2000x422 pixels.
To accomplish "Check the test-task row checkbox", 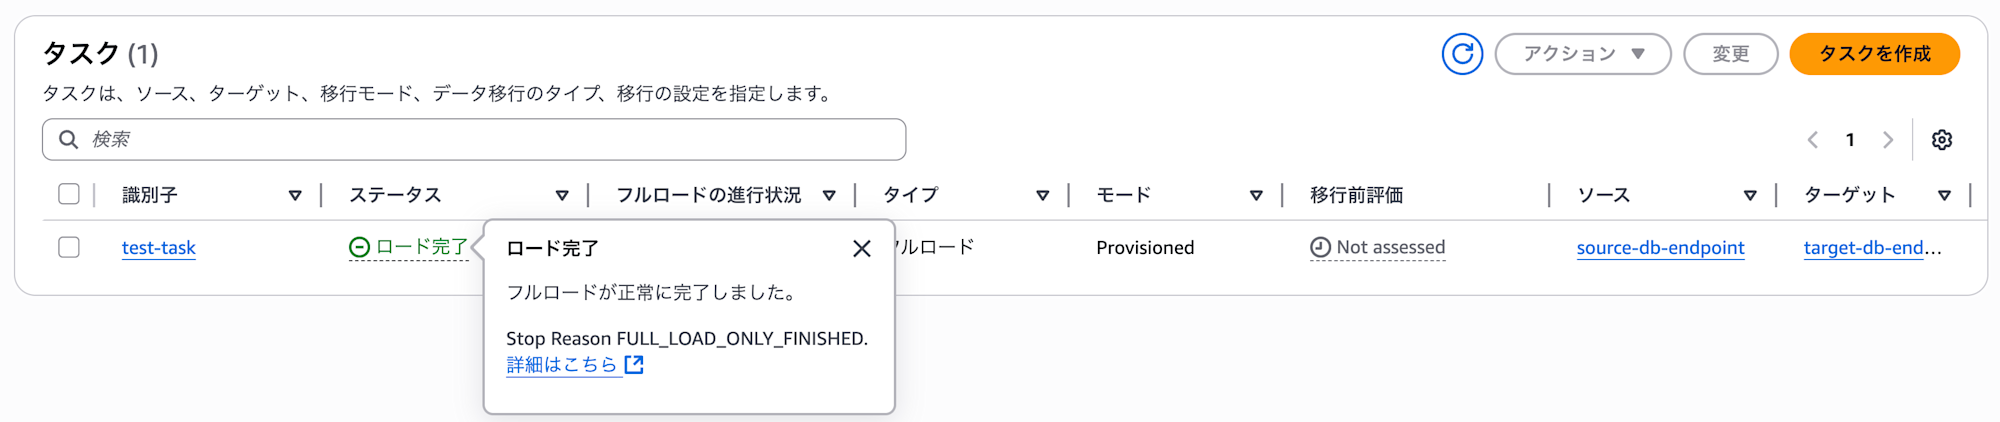I will (x=69, y=247).
